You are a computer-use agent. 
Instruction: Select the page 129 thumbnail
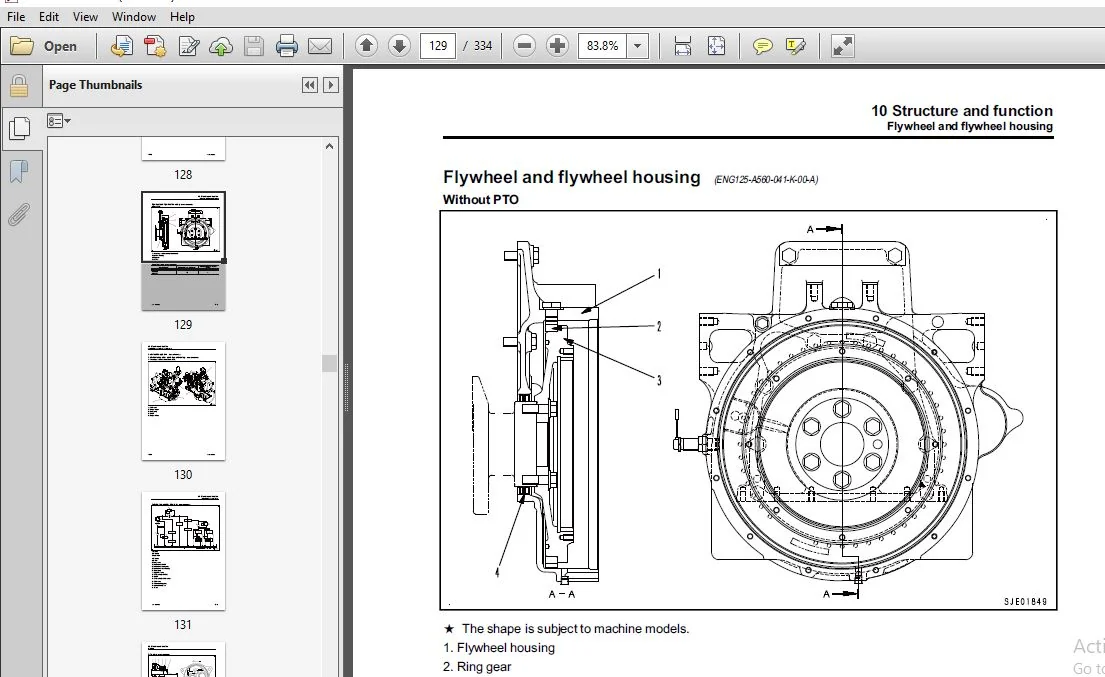coord(183,251)
